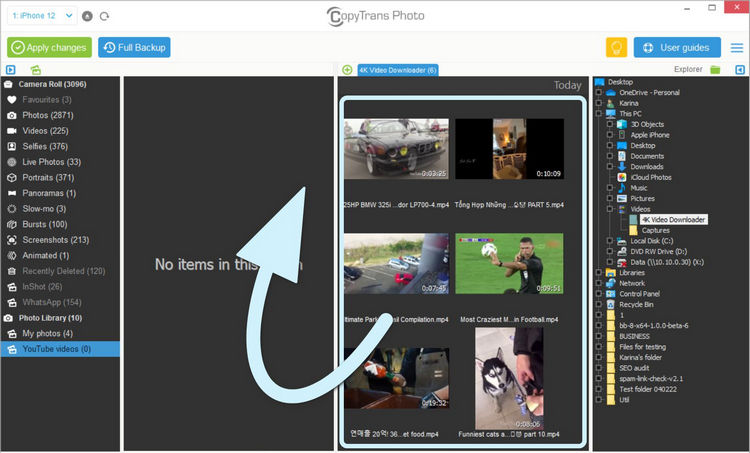Collapse the left device panel arrow

coord(11,70)
